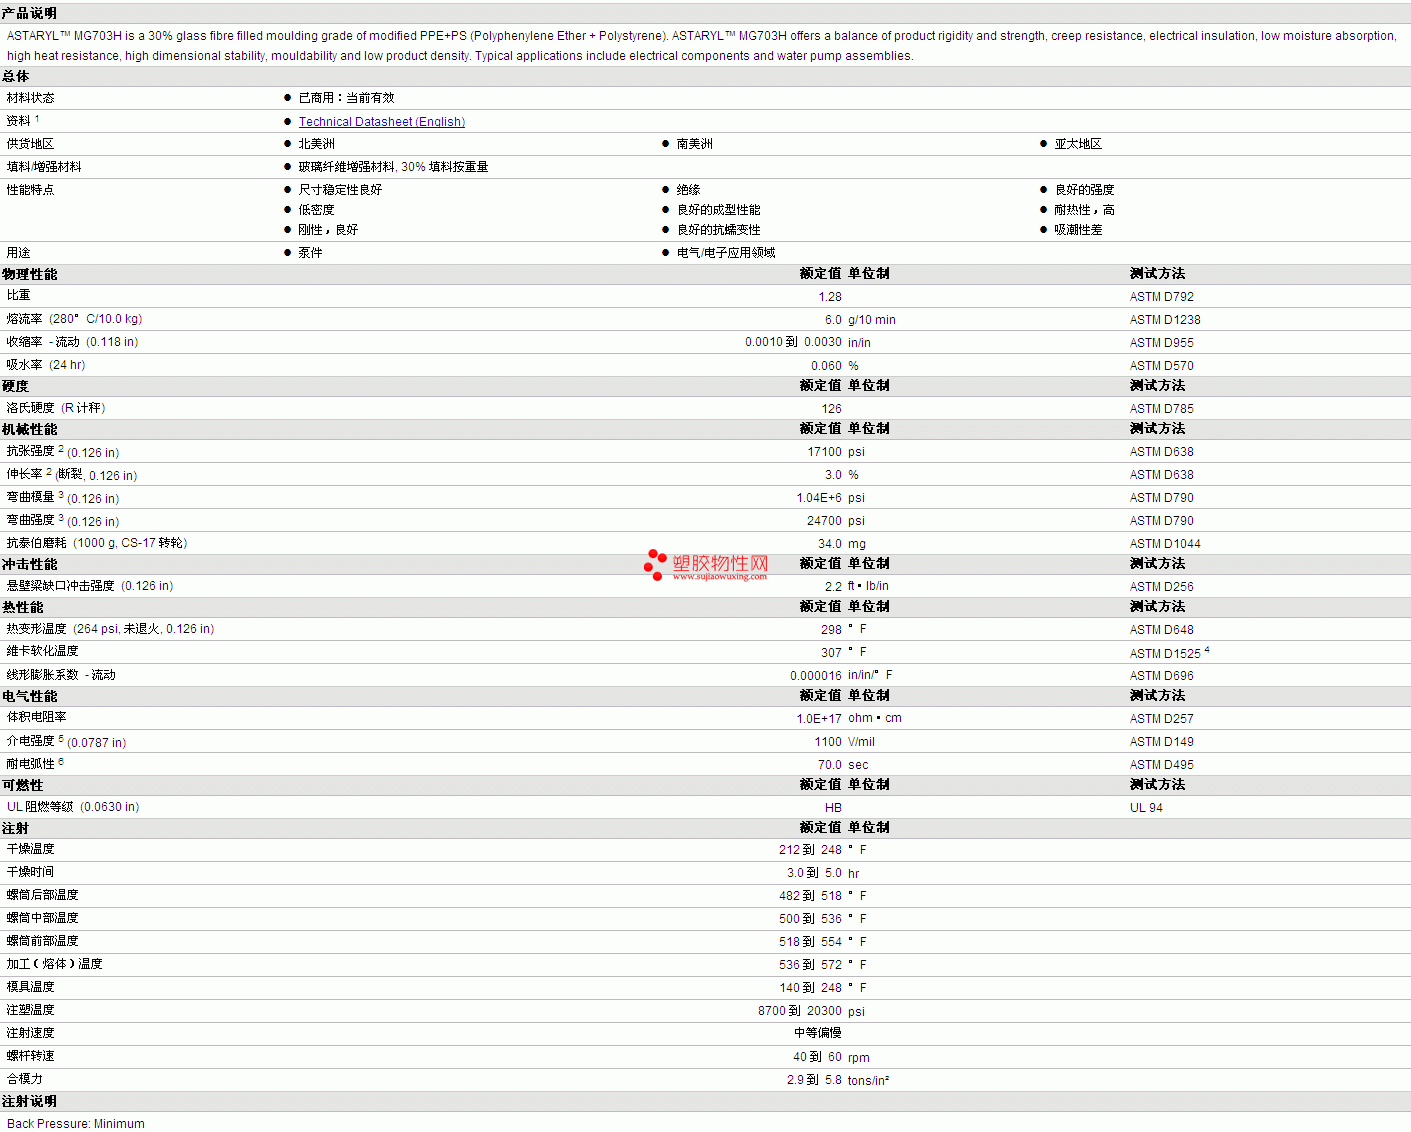Click the 1.04E+6 psi flexural modulus value

[x=830, y=498]
